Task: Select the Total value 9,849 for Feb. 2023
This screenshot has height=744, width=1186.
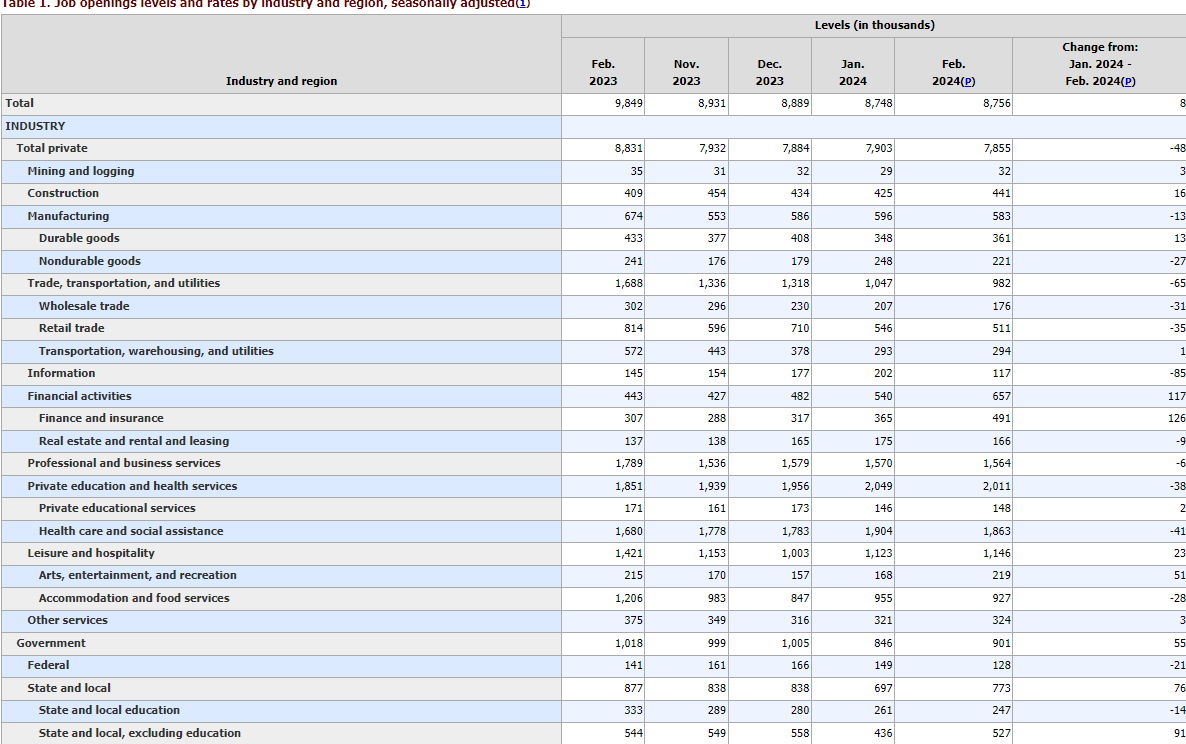Action: tap(629, 104)
